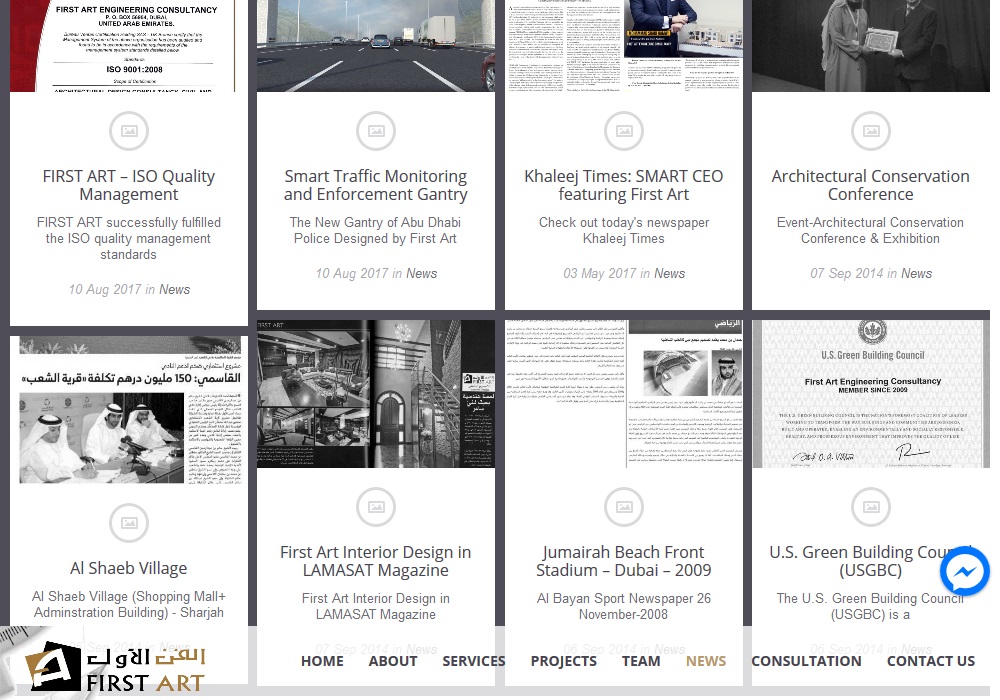This screenshot has width=1000, height=700.
Task: Click image icon on Khaleej Times card
Action: [x=624, y=131]
